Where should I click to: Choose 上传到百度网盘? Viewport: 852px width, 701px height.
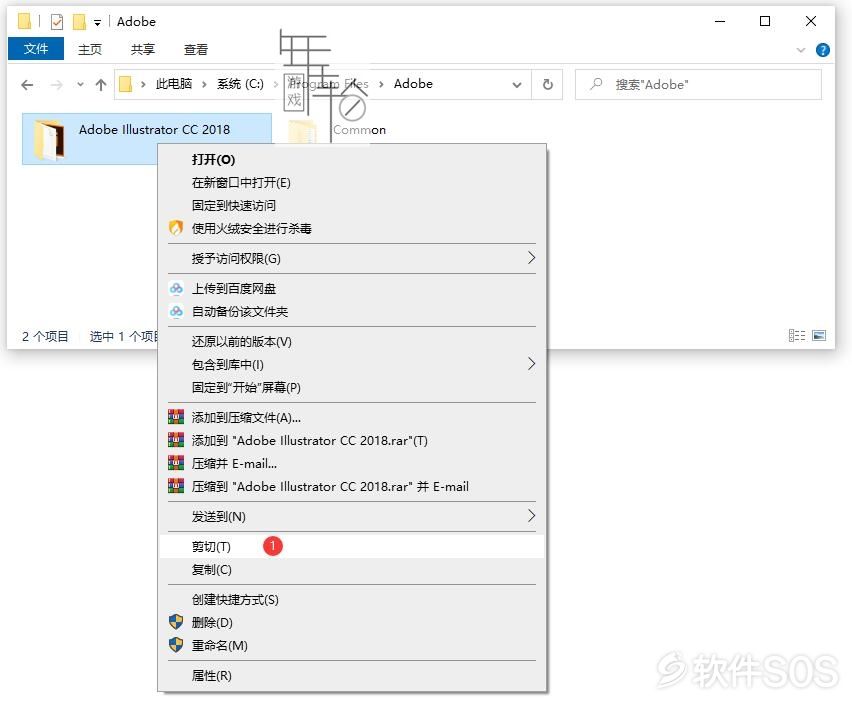pos(352,289)
